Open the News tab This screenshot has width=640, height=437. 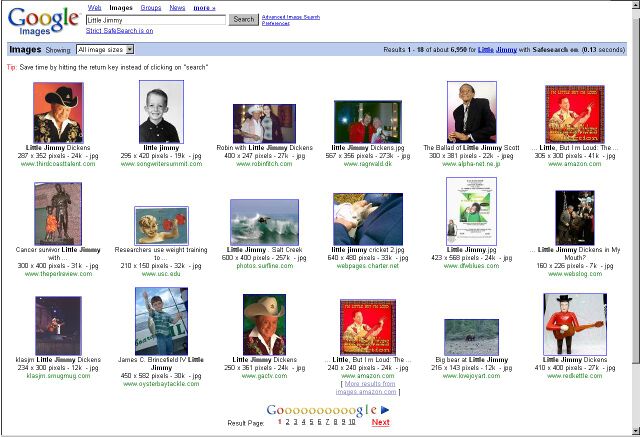(177, 7)
